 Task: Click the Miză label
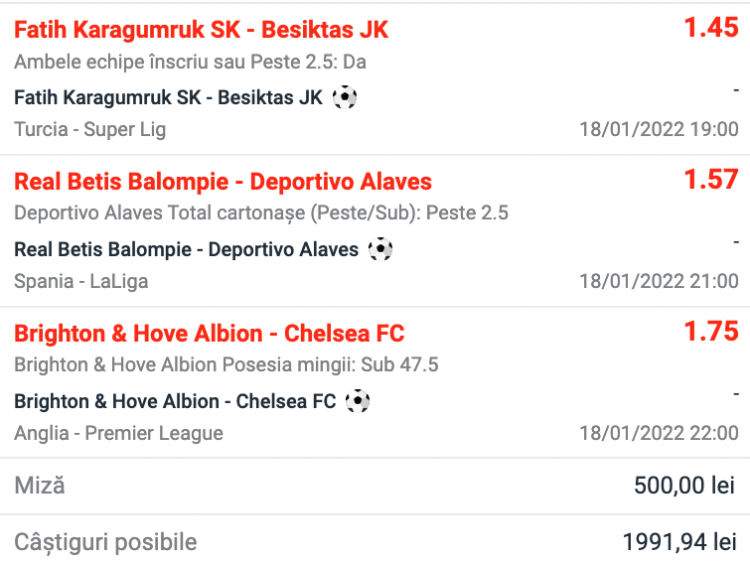click(39, 486)
